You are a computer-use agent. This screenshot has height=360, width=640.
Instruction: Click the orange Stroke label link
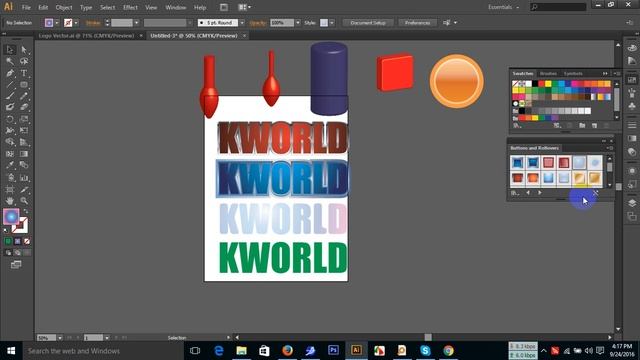(x=93, y=23)
